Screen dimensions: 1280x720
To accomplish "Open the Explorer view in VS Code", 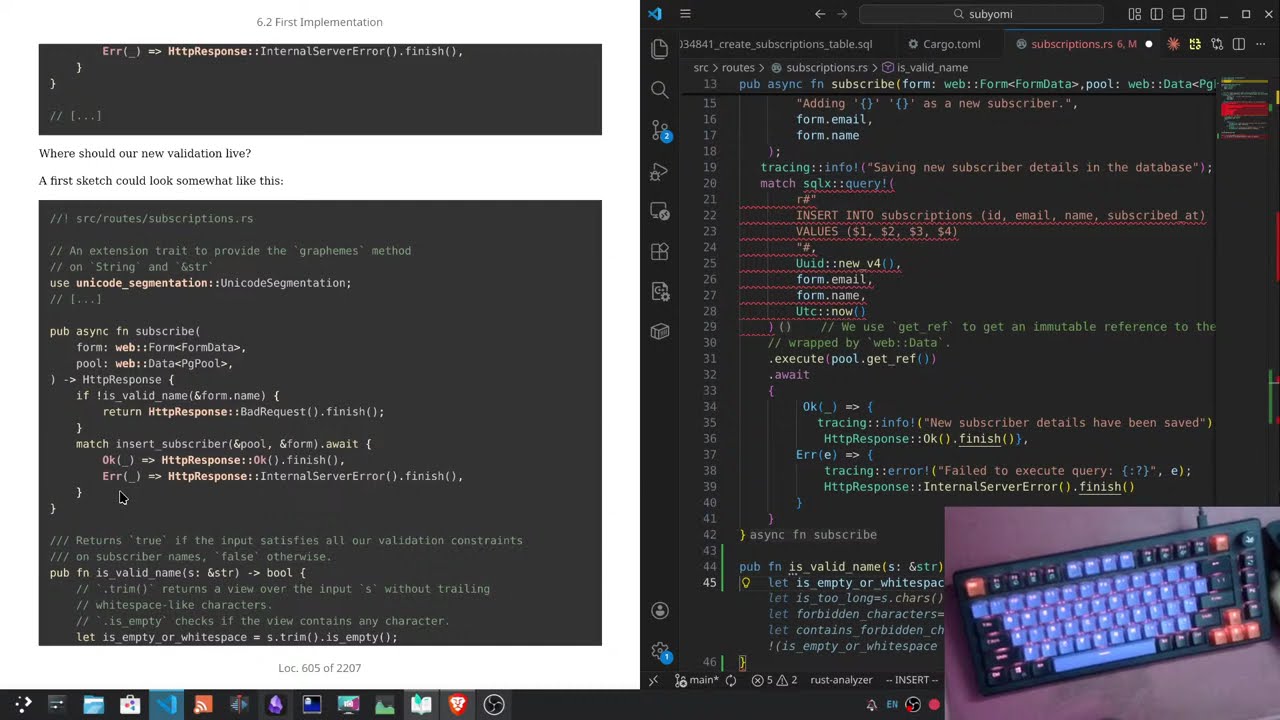I will [x=659, y=49].
